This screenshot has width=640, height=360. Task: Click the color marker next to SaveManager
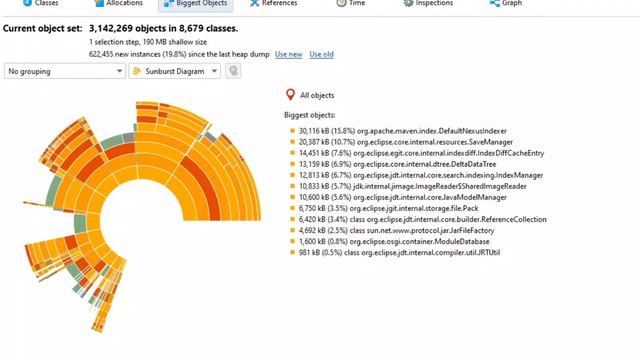pos(292,142)
